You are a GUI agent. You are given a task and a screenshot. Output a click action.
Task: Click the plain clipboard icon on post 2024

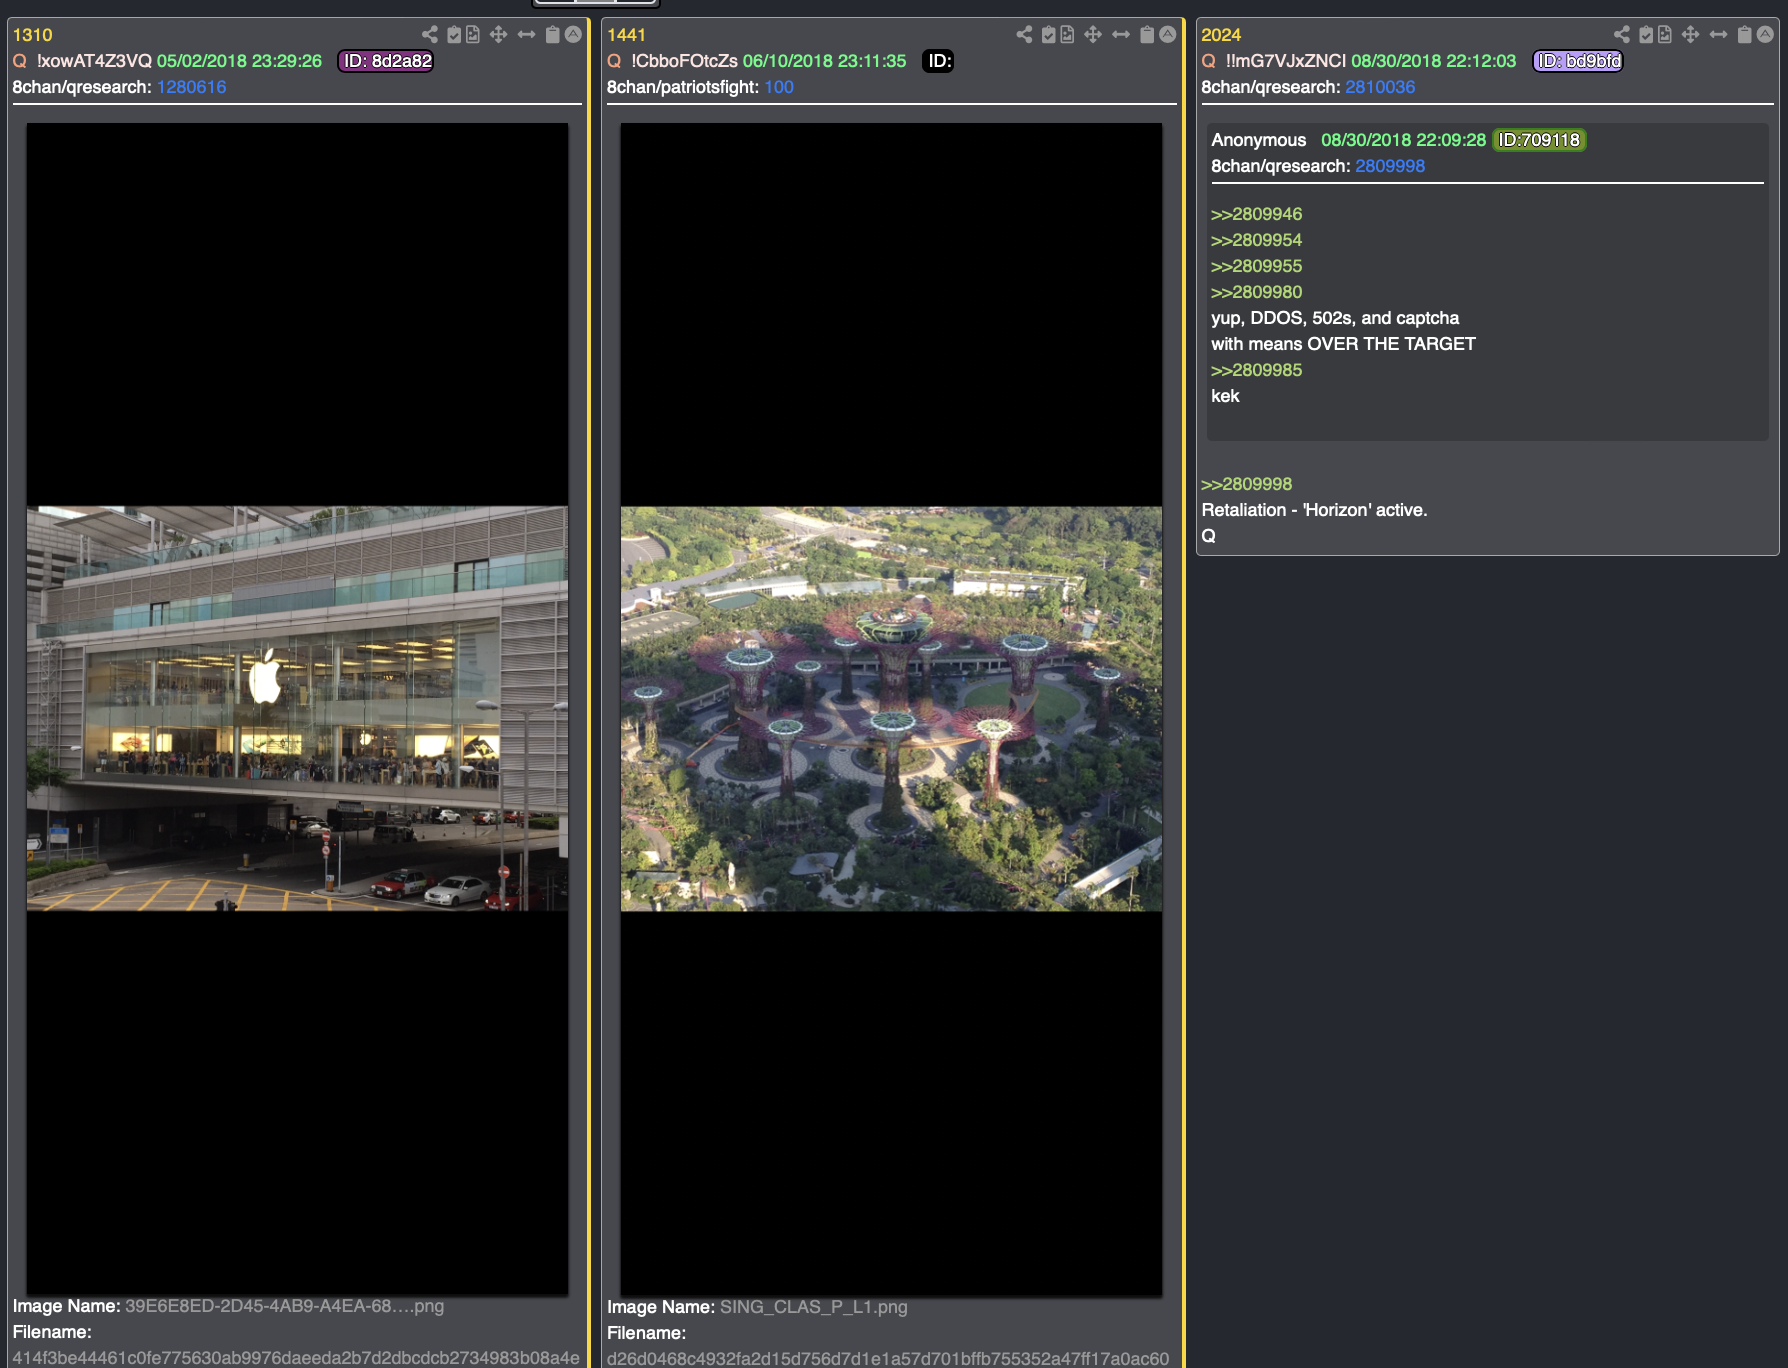(1744, 34)
